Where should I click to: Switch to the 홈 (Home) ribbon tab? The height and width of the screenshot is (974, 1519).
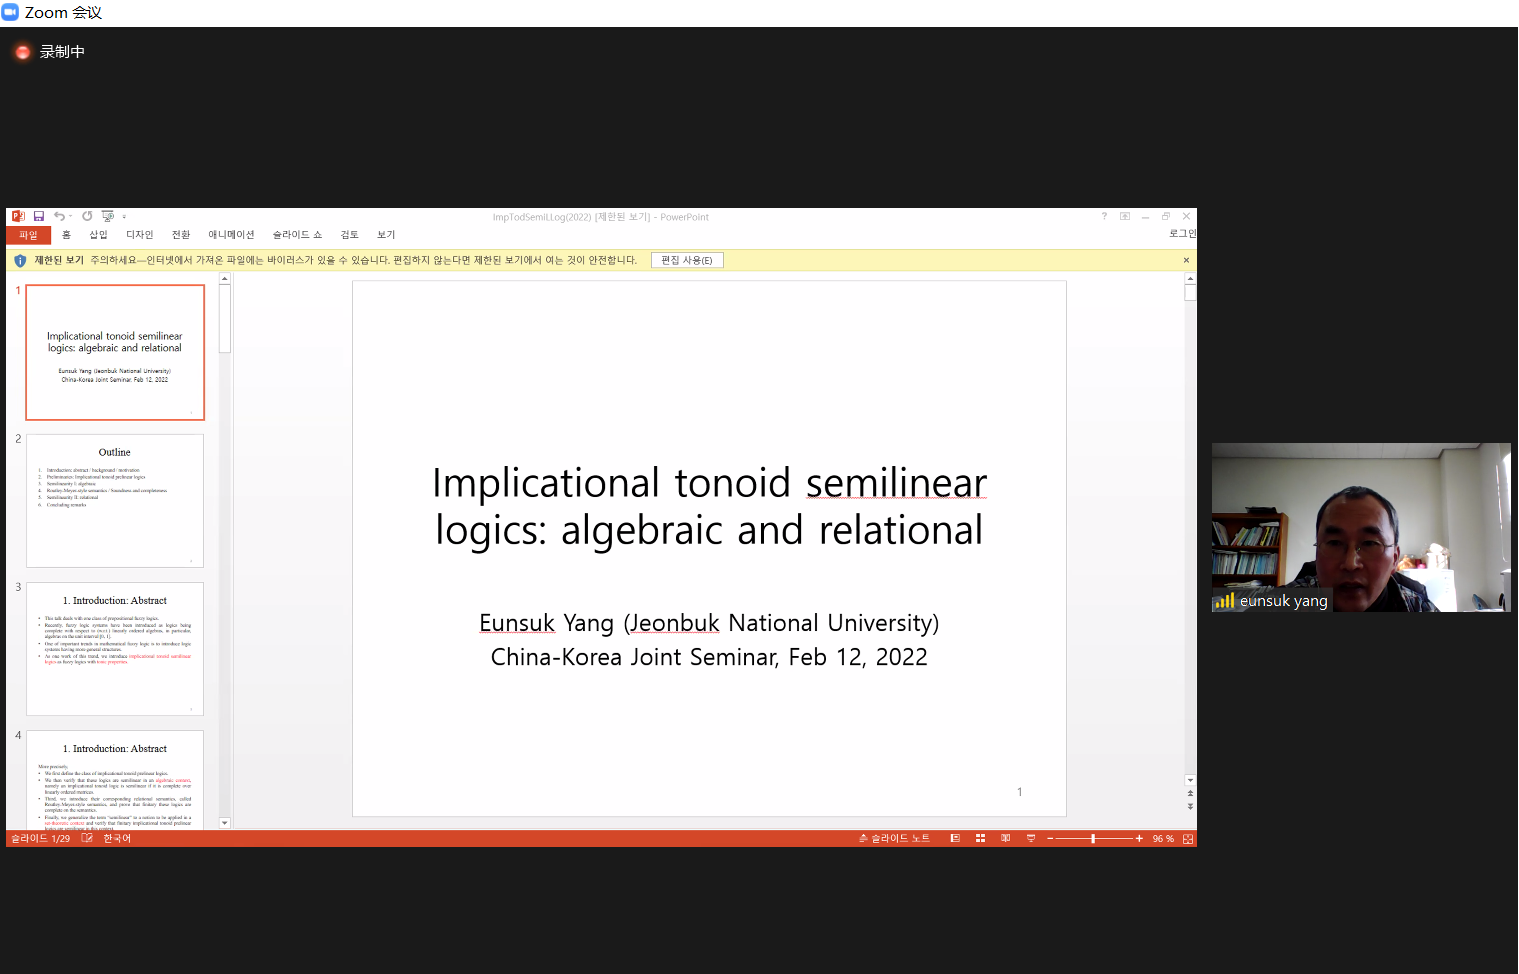[x=66, y=235]
